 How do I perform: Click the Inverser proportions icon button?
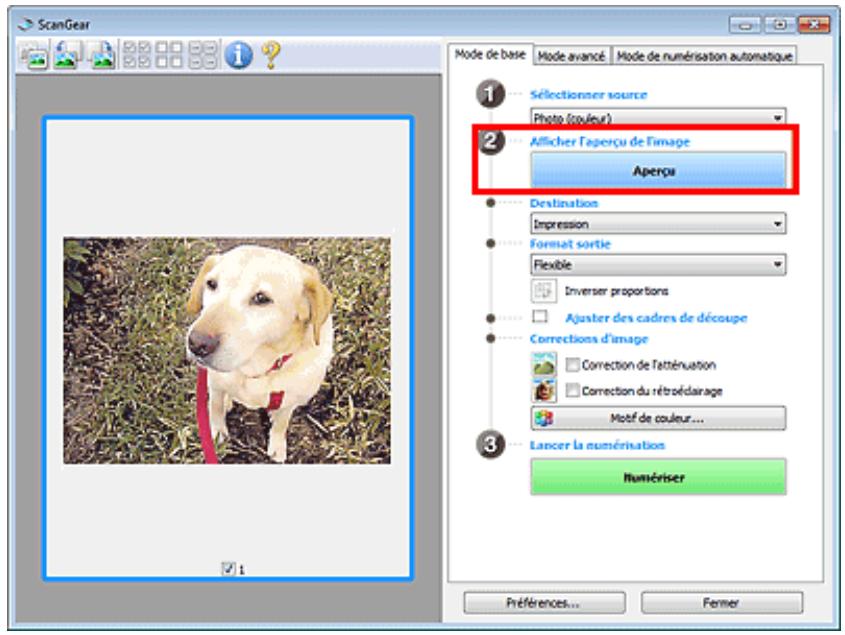pos(543,291)
